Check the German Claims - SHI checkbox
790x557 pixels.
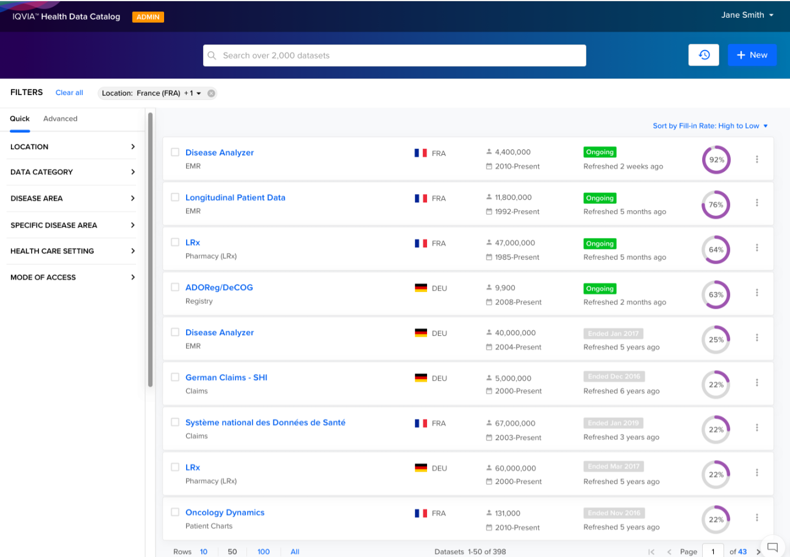[x=175, y=377]
